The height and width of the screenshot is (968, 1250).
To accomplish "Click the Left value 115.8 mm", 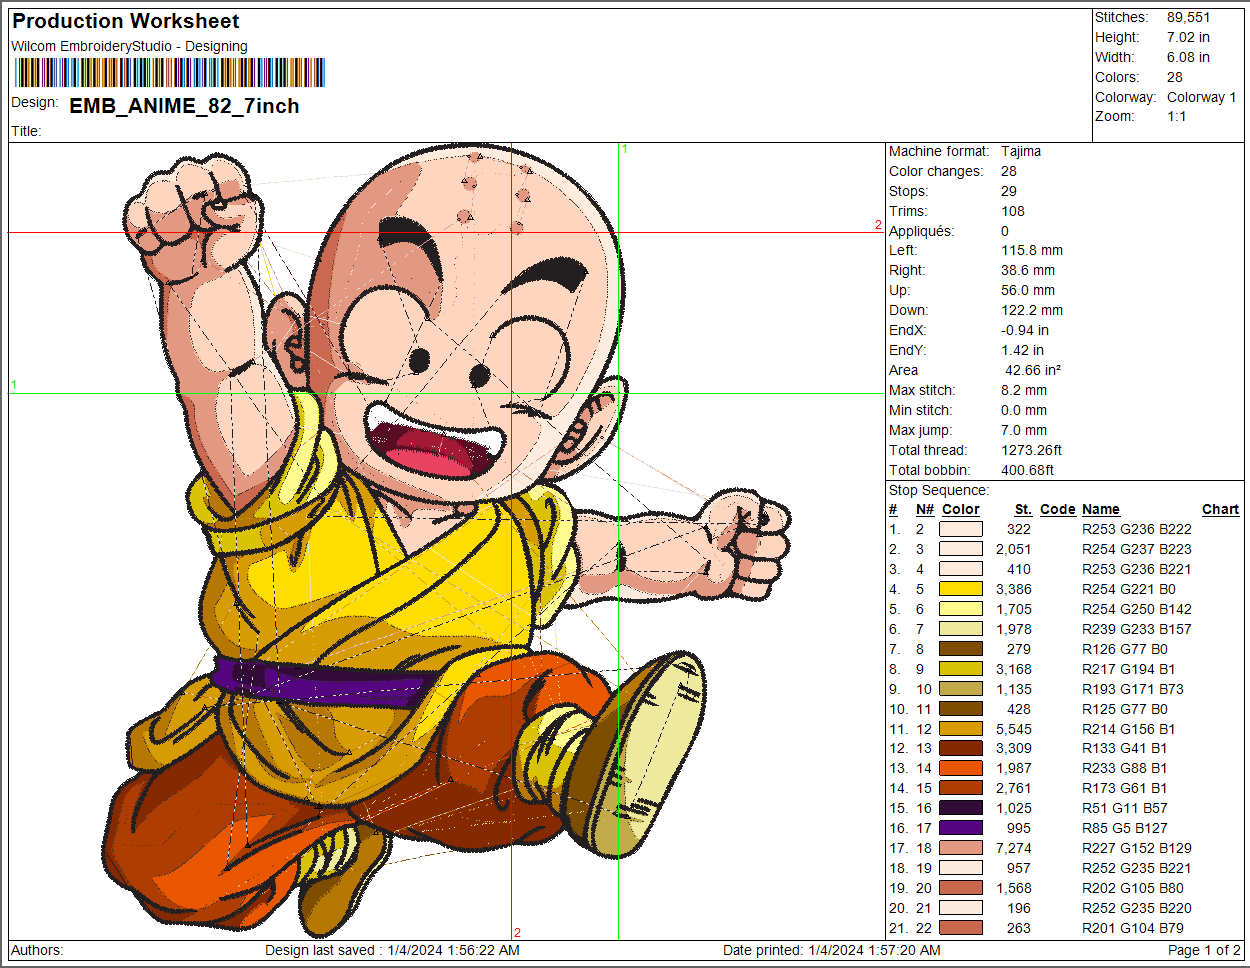I will 1032,250.
